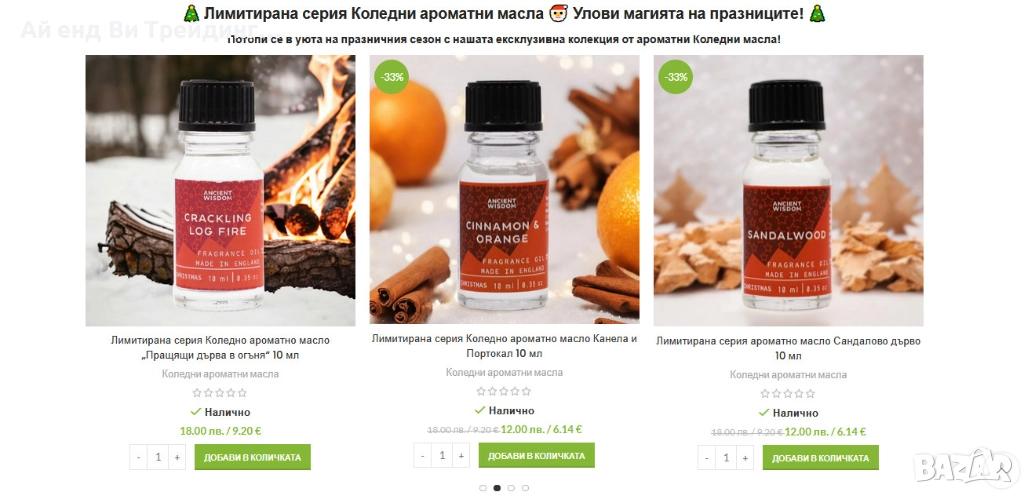Add Пращящи дърва oil to cart
This screenshot has height=495, width=1024.
pos(253,457)
